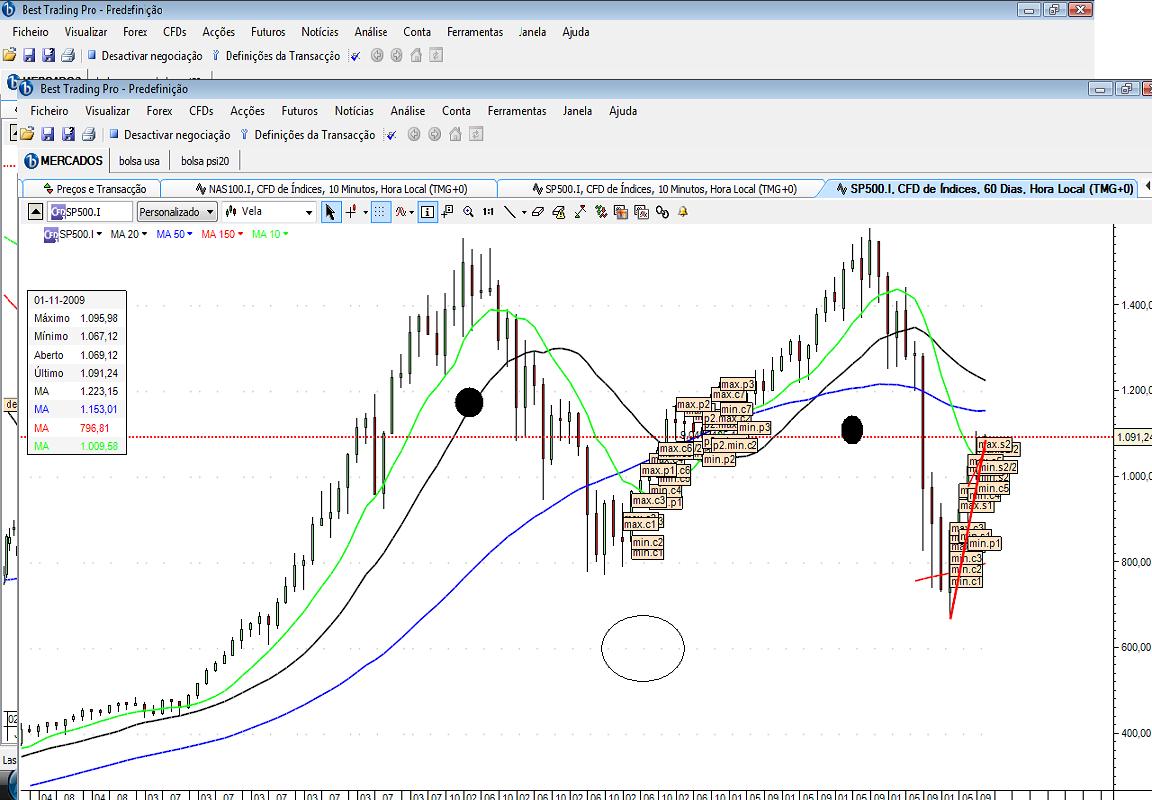Click the 1.091,24 price label on axis
The width and height of the screenshot is (1152, 800).
click(1133, 437)
